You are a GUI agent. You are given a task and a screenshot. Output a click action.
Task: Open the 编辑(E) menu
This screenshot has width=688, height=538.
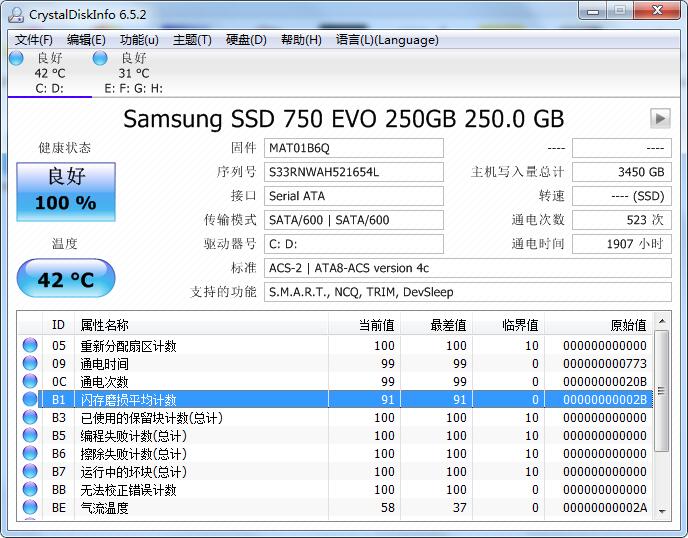(x=86, y=40)
